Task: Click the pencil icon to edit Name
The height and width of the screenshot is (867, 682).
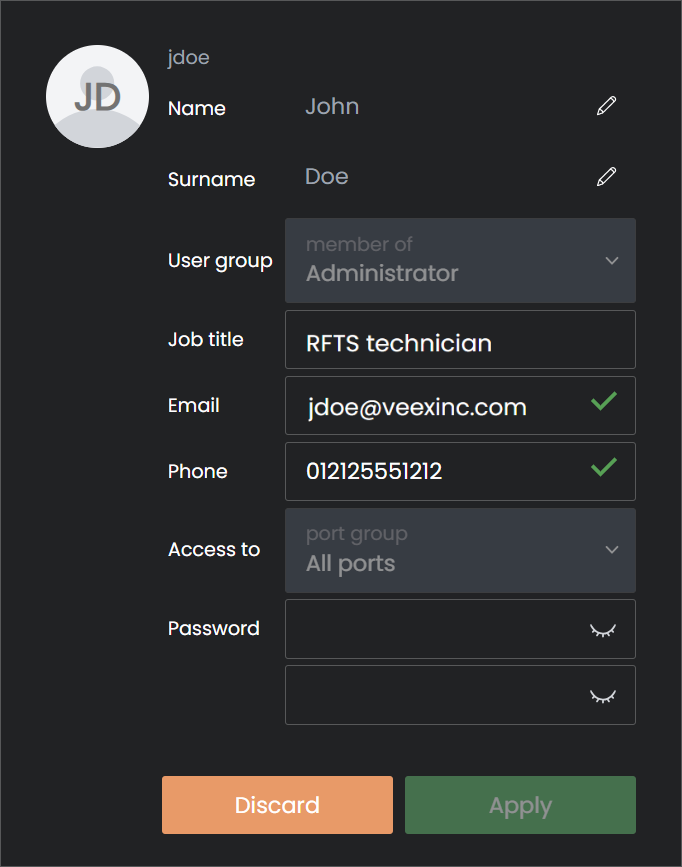Action: click(606, 106)
